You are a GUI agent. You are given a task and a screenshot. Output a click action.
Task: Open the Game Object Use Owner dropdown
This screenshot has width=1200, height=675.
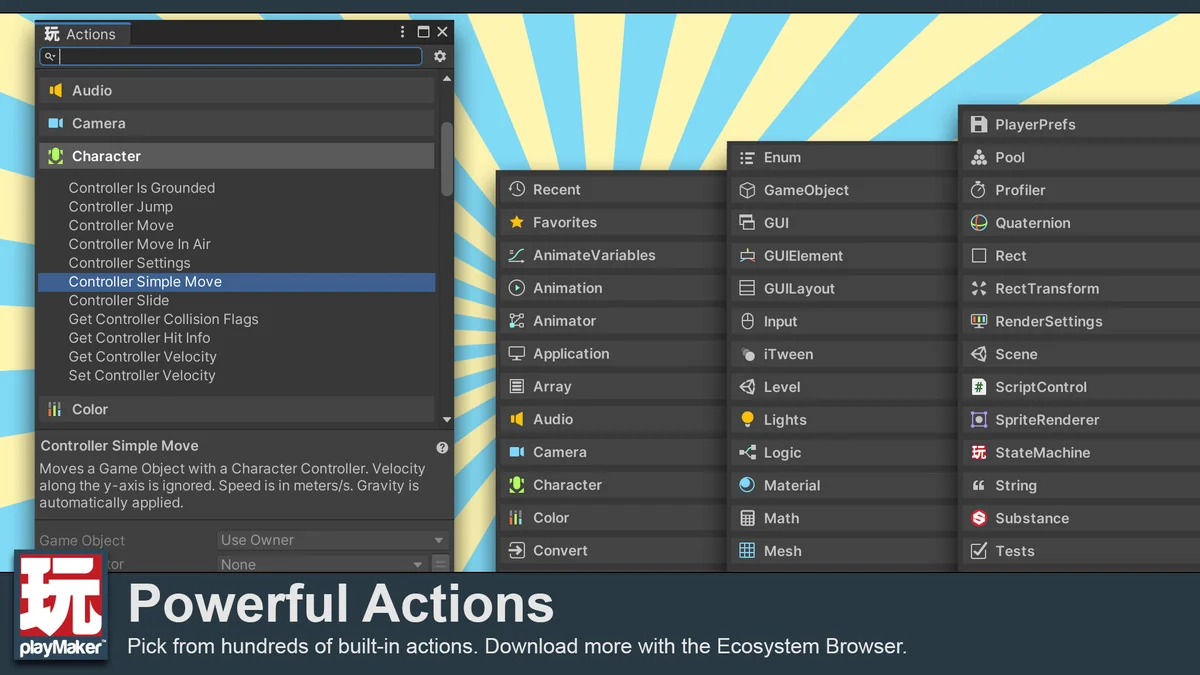332,540
